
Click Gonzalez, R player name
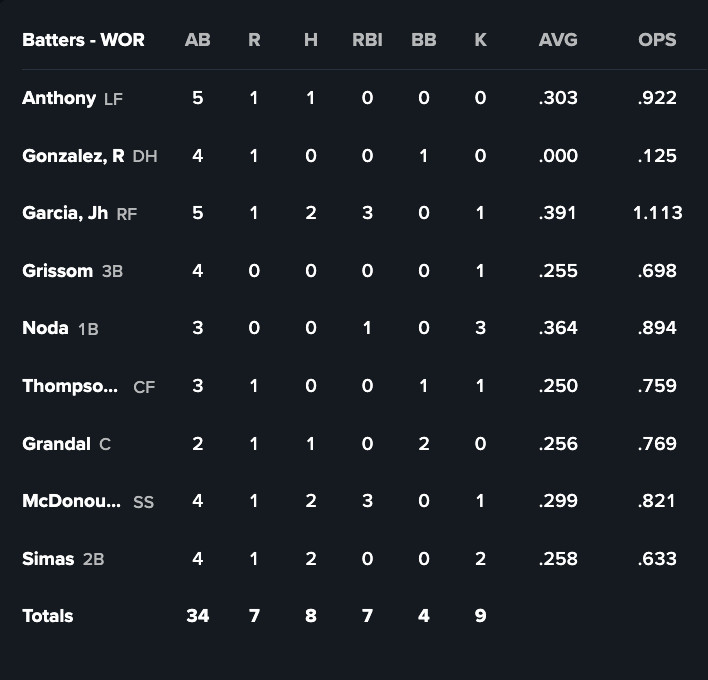click(x=73, y=156)
